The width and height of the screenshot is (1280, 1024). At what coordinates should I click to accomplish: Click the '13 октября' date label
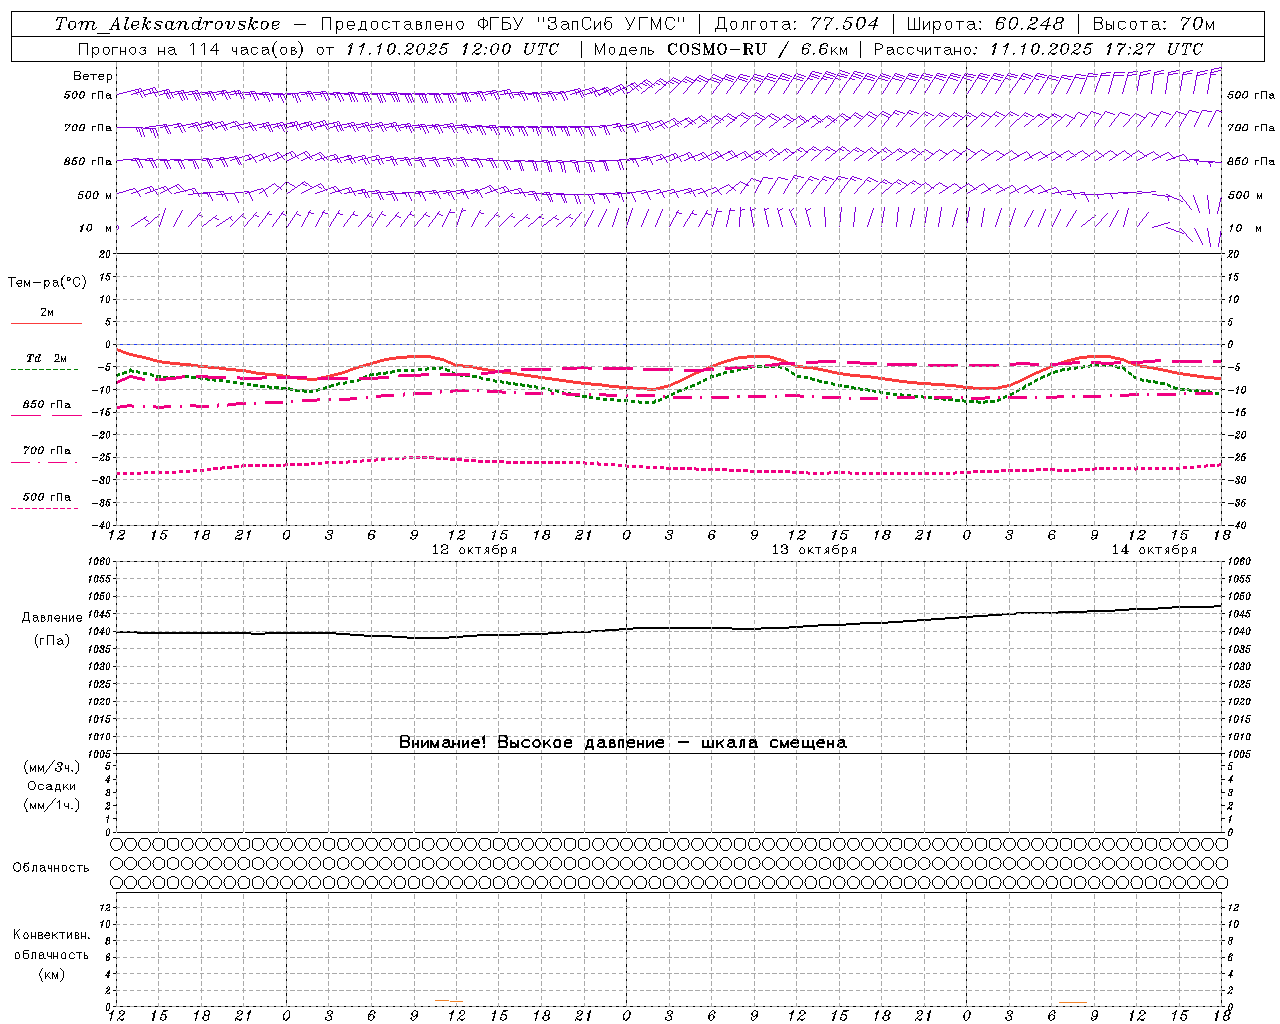point(814,550)
